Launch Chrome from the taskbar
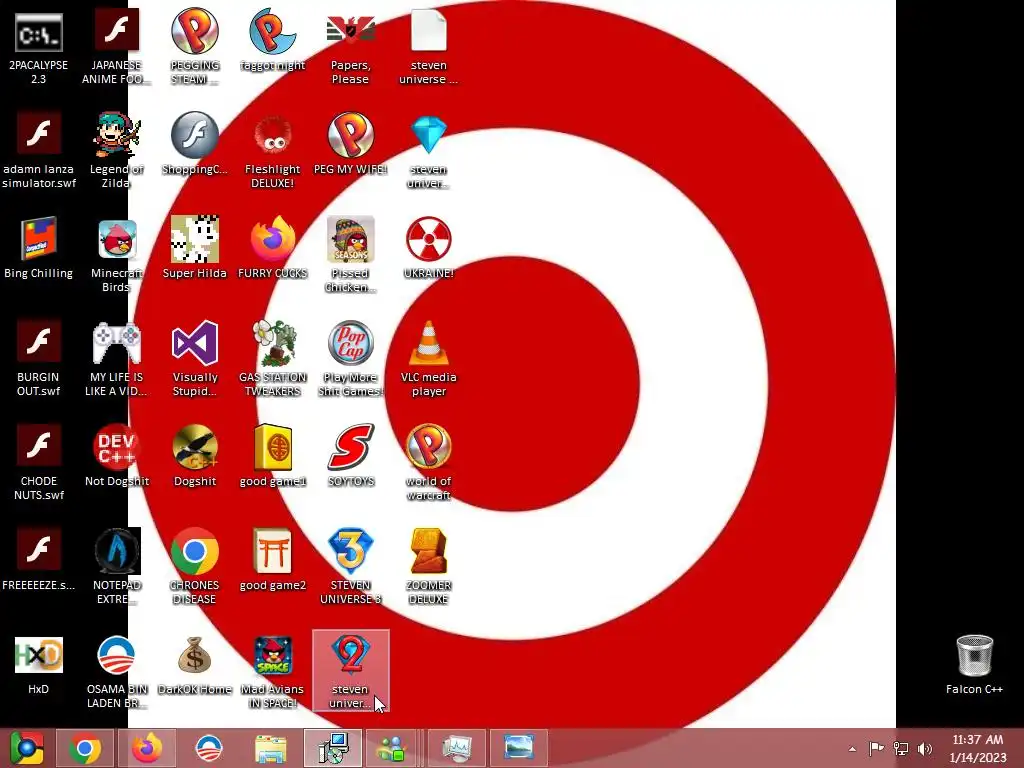The image size is (1024, 768). coord(85,748)
